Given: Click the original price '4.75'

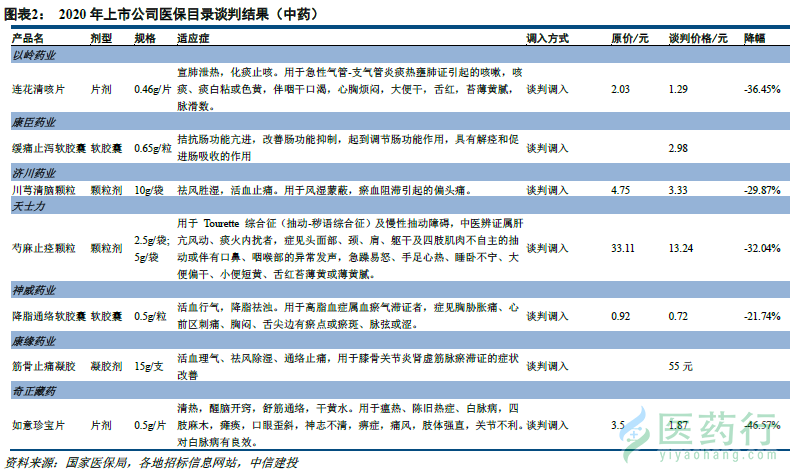Looking at the screenshot, I should (621, 190).
